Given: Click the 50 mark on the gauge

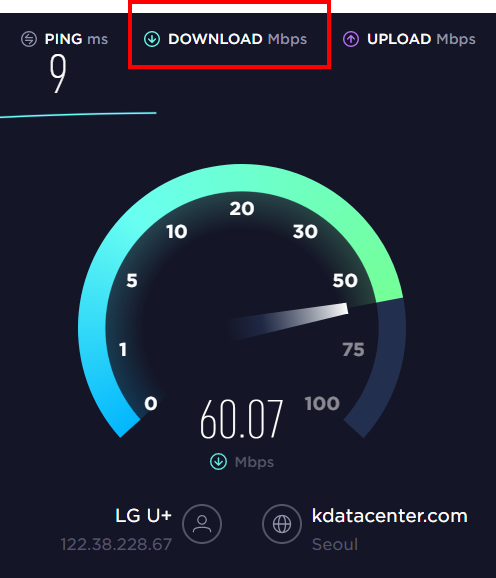Looking at the screenshot, I should pyautogui.click(x=345, y=281).
